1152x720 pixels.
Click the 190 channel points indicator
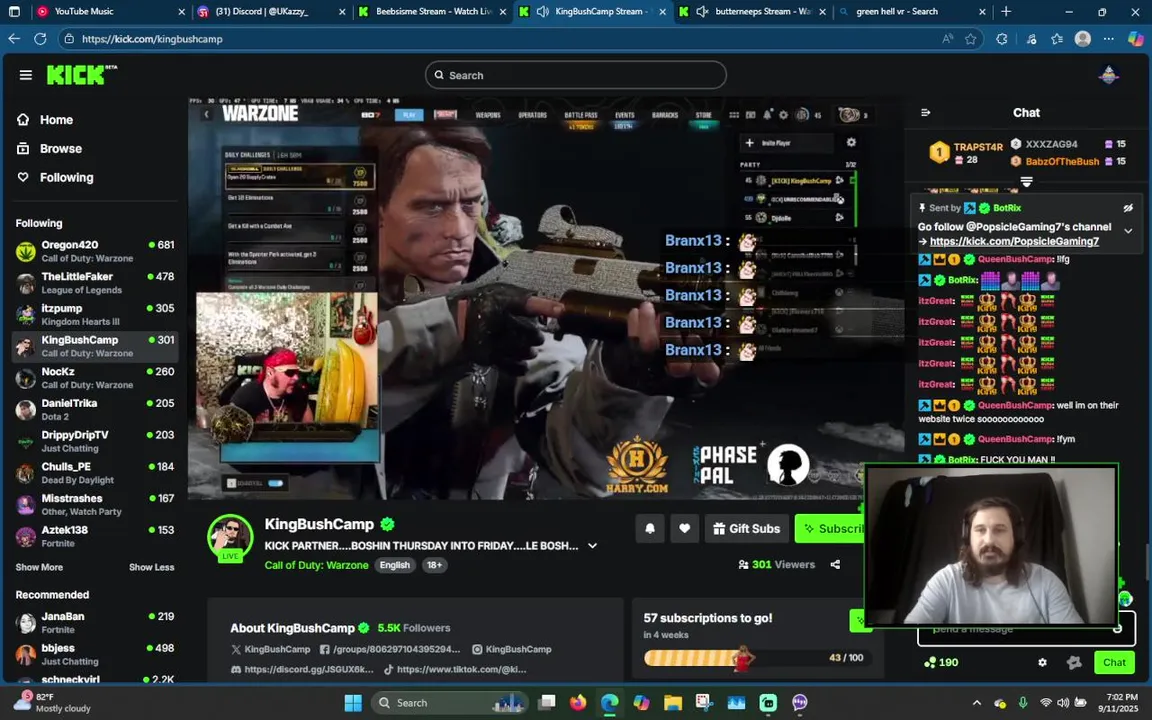pos(941,662)
